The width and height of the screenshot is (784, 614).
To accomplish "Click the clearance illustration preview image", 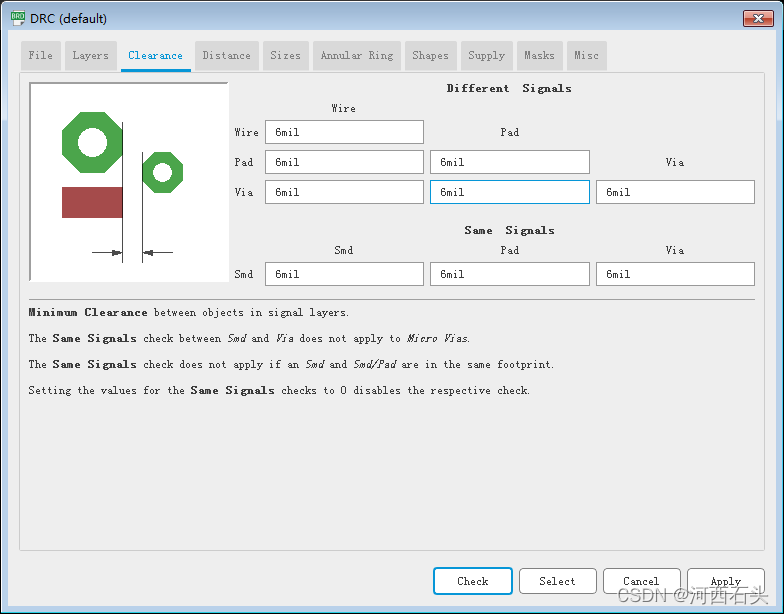I will [129, 182].
